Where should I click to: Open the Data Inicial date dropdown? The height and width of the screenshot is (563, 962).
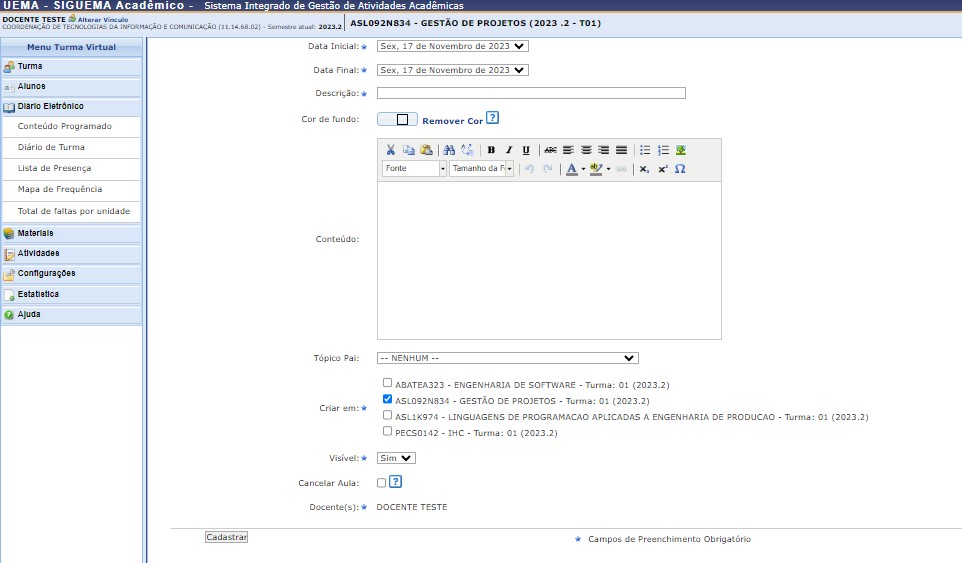point(452,46)
